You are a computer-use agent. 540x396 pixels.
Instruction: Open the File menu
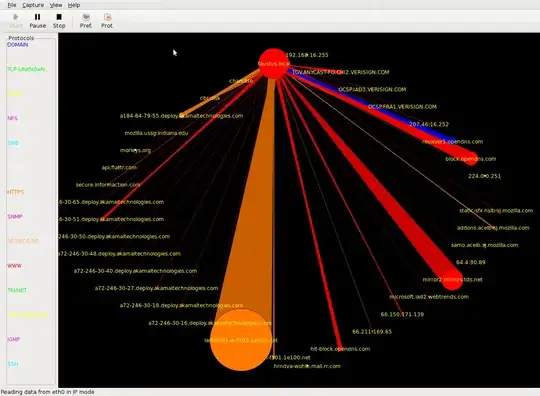(x=12, y=5)
